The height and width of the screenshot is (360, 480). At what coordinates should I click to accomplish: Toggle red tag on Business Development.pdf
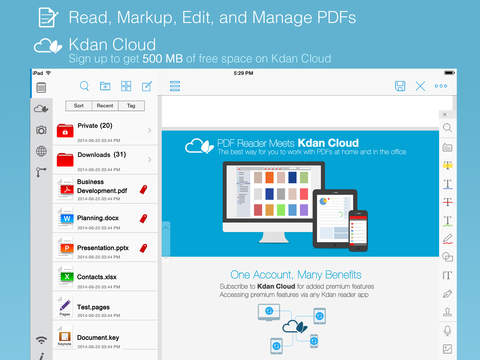pyautogui.click(x=143, y=189)
